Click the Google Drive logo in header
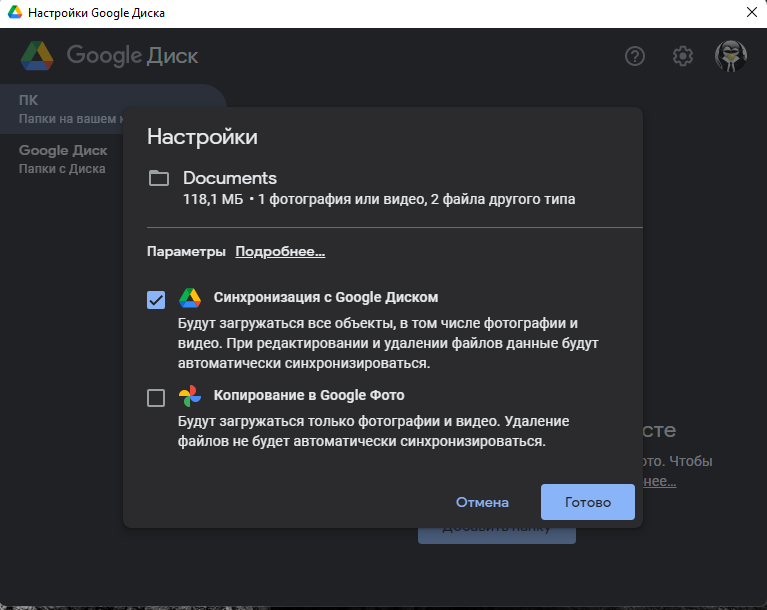 click(x=37, y=56)
